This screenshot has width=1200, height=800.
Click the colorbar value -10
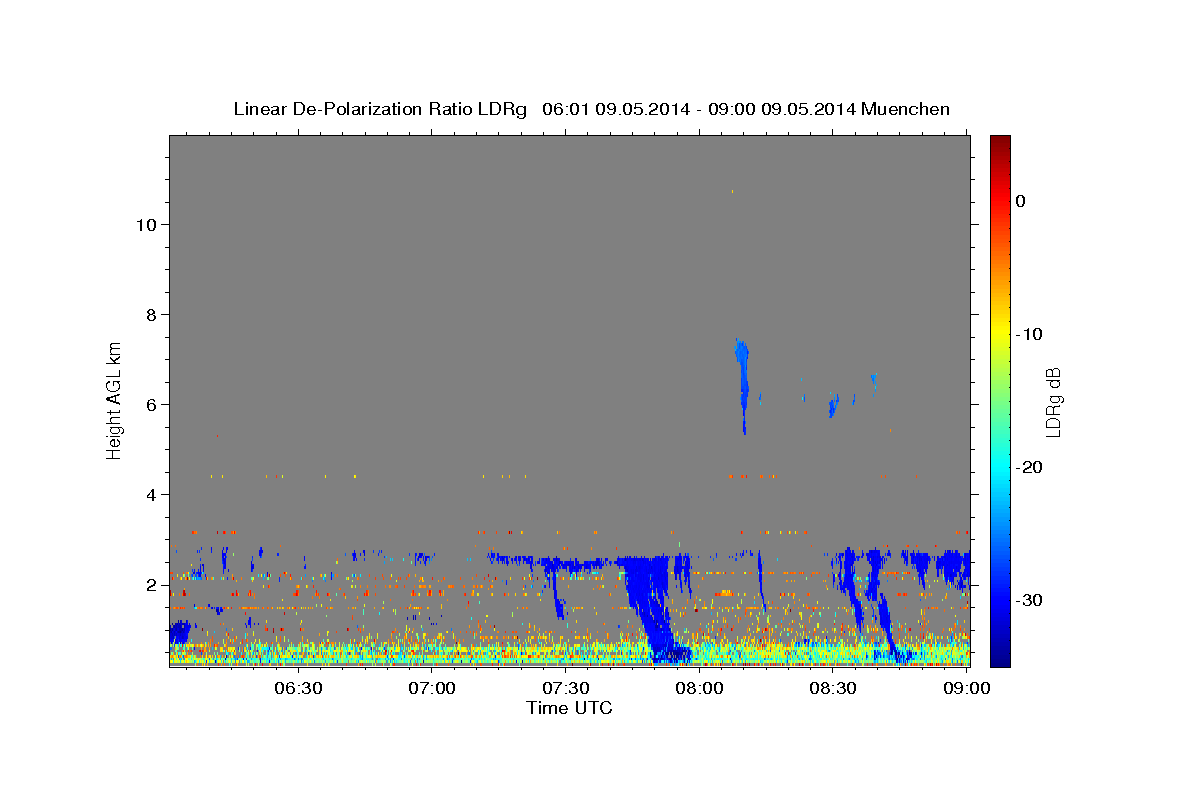1027,334
